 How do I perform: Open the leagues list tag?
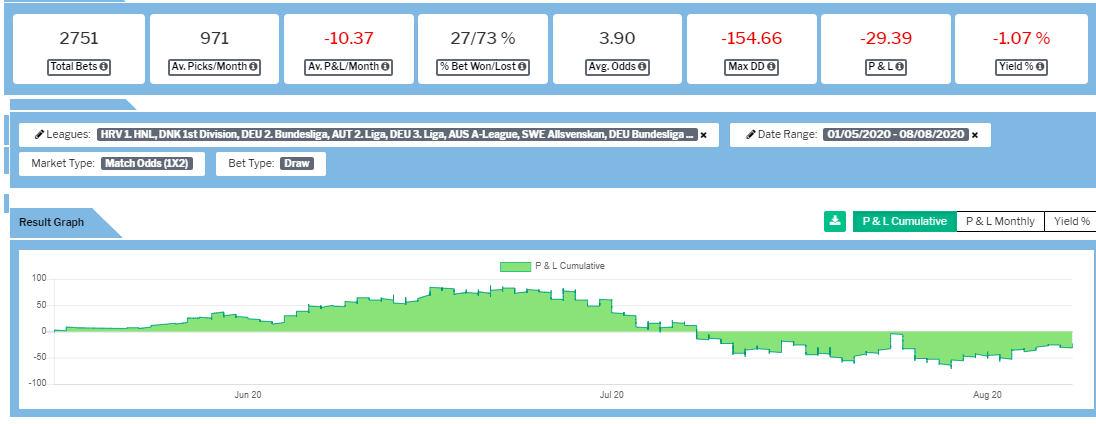397,135
